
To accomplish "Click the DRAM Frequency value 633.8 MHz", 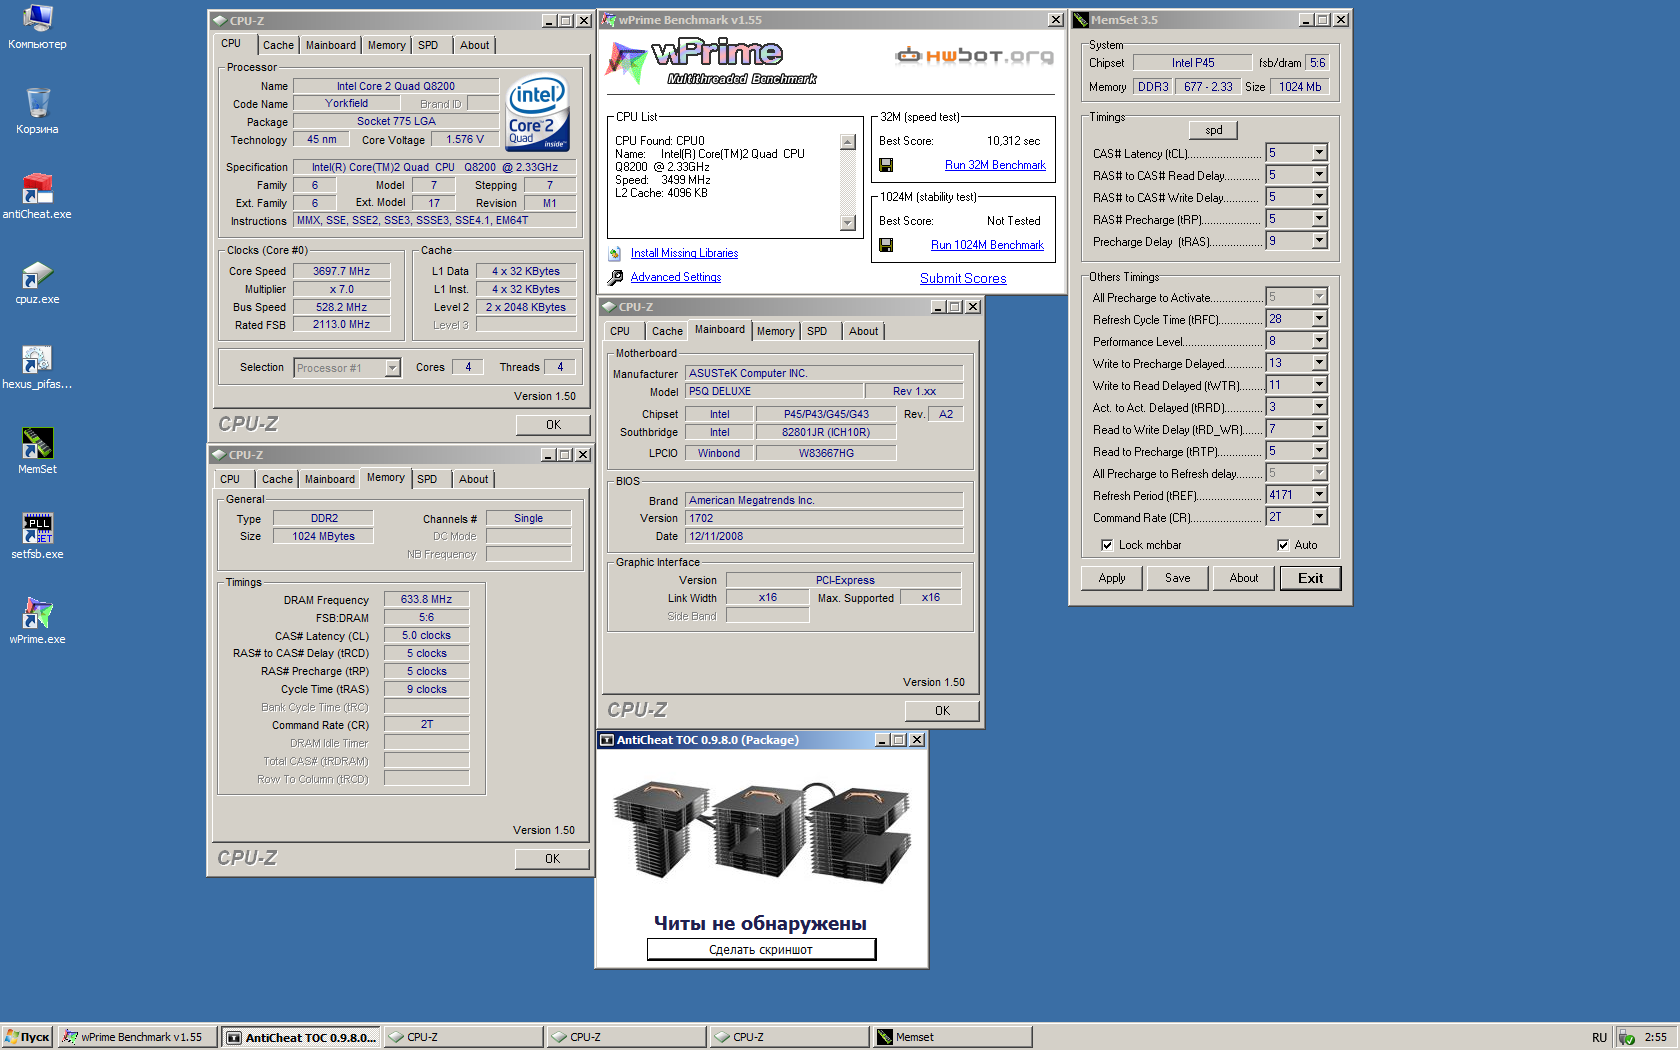I will (426, 600).
